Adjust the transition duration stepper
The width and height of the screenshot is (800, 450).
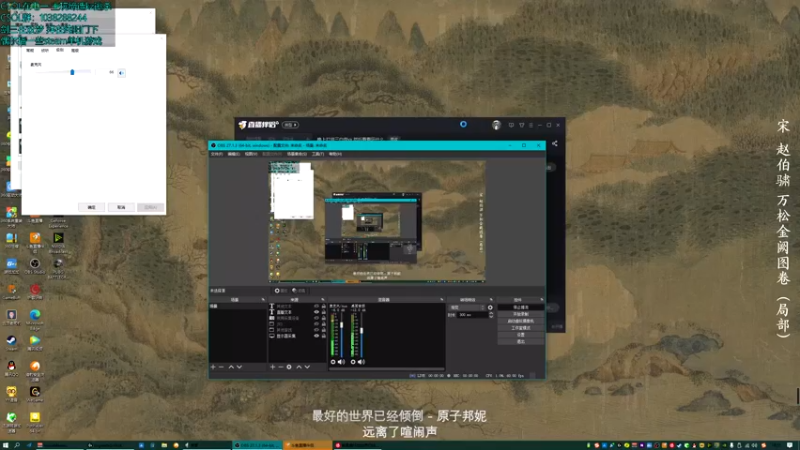(491, 315)
